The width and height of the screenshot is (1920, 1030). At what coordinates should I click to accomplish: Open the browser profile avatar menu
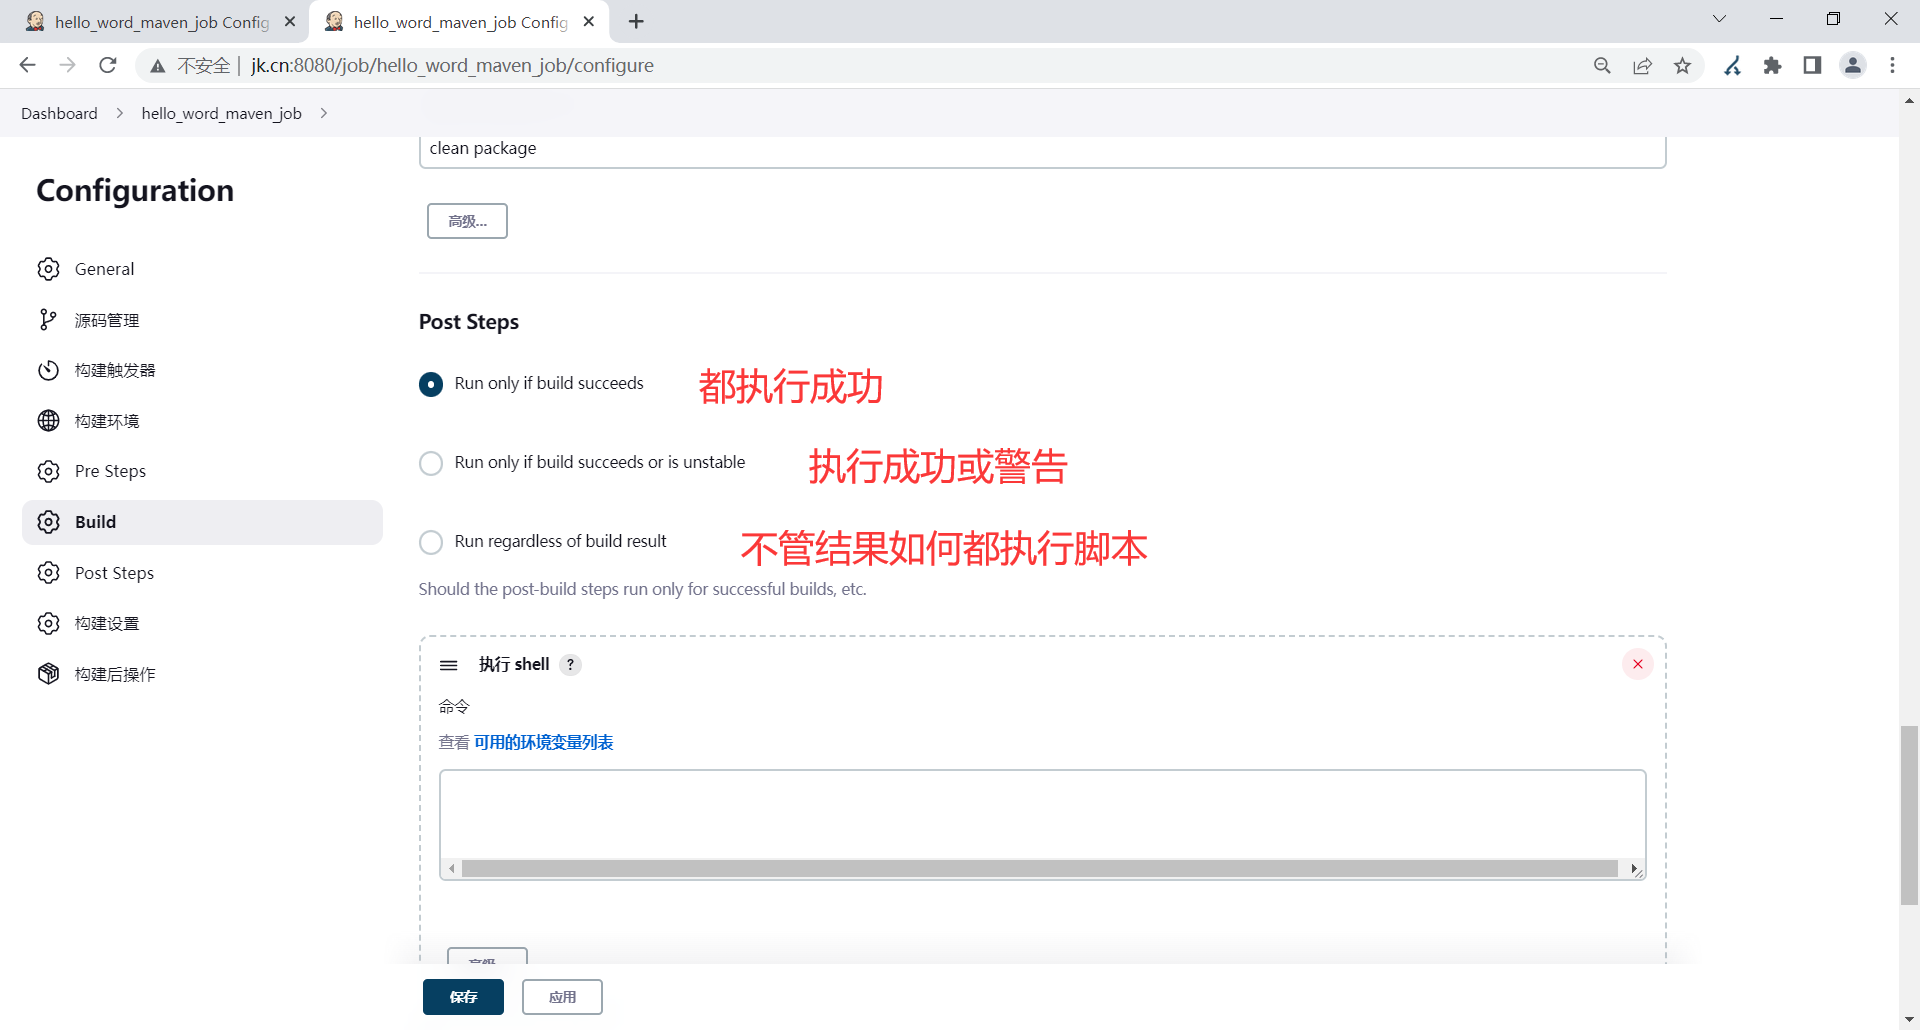click(x=1853, y=65)
